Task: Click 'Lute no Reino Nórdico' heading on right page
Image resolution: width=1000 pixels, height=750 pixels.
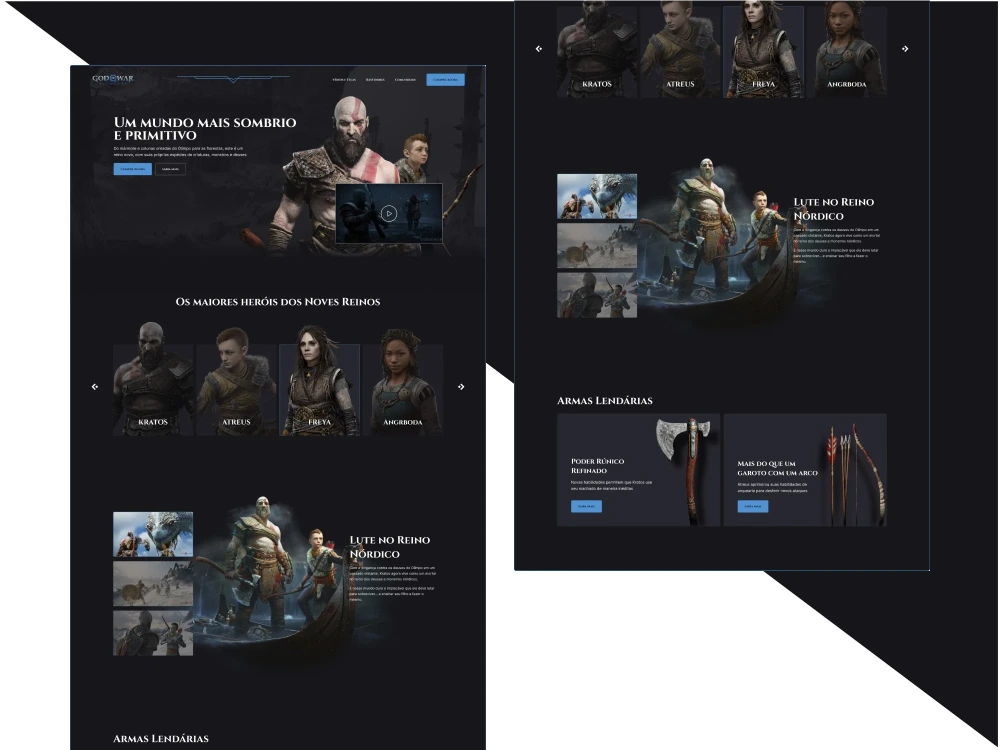Action: click(834, 209)
